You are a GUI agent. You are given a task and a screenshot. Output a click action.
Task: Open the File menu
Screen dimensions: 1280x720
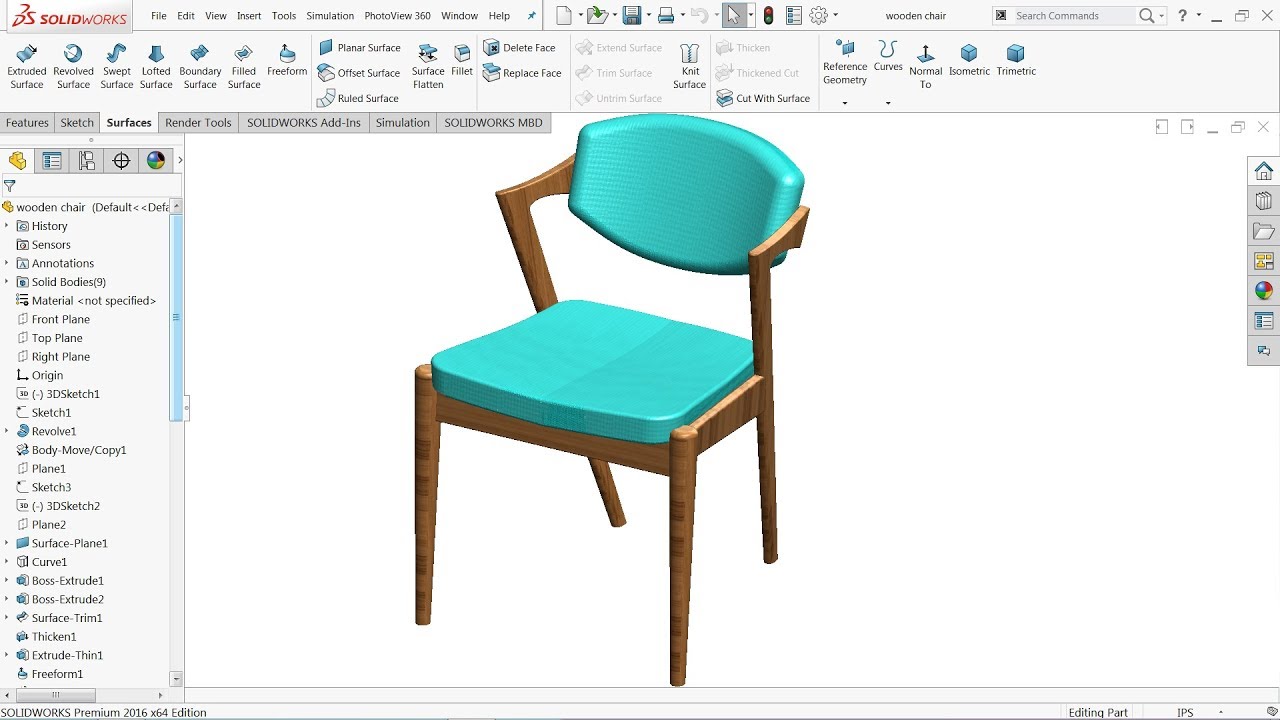click(159, 16)
